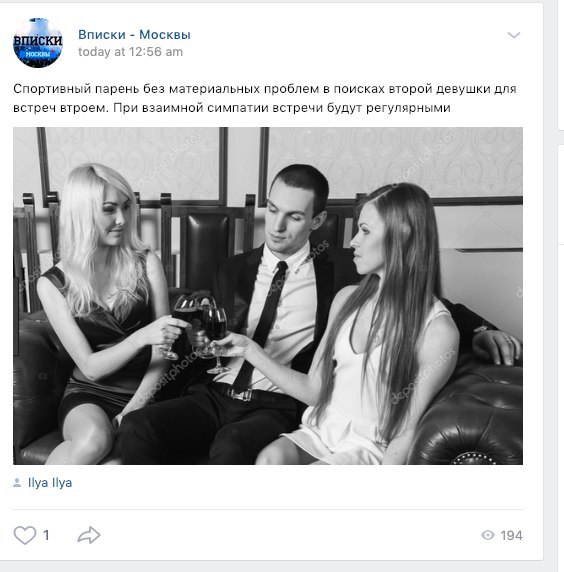Click the person icon beside Ilya Ilya

[x=17, y=483]
